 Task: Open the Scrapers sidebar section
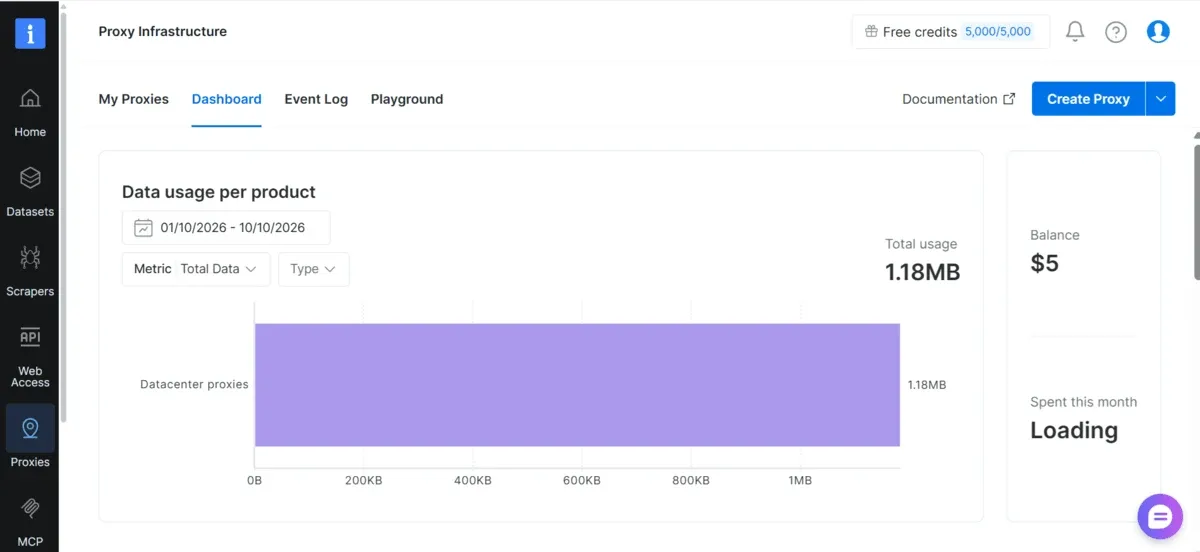30,271
